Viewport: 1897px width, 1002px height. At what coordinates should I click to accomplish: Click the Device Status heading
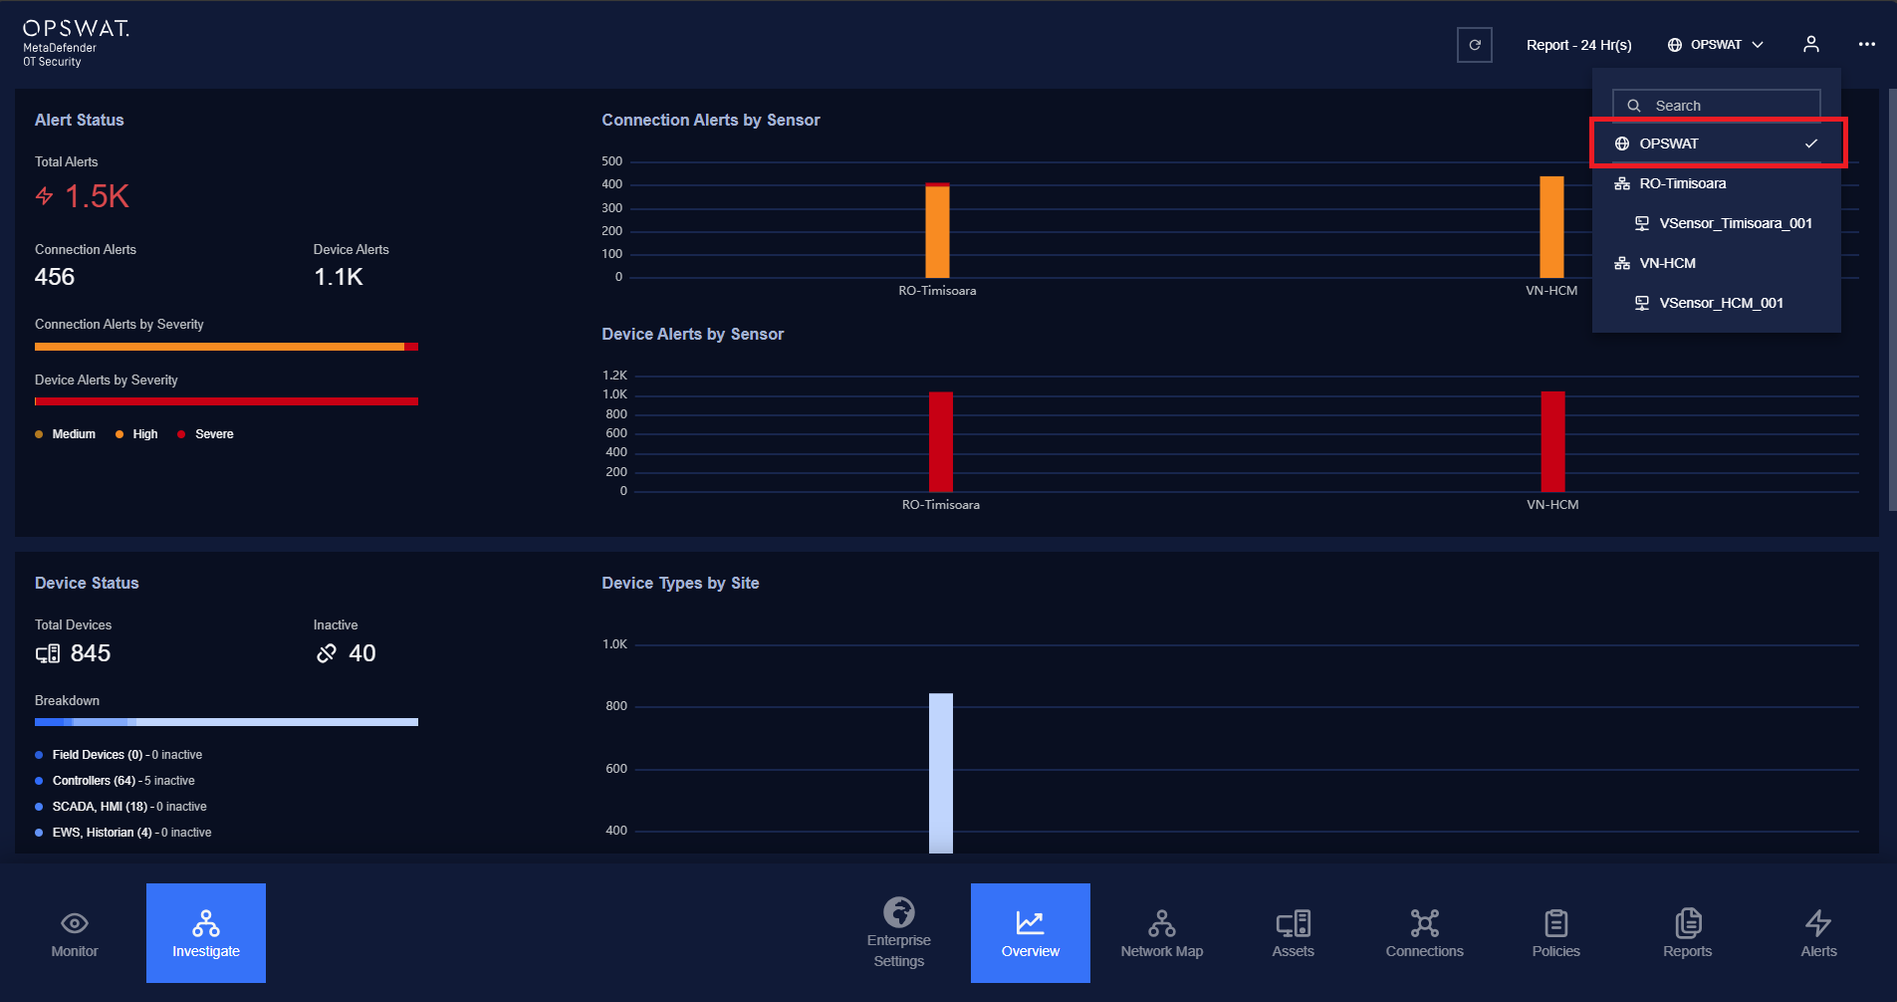click(x=87, y=583)
